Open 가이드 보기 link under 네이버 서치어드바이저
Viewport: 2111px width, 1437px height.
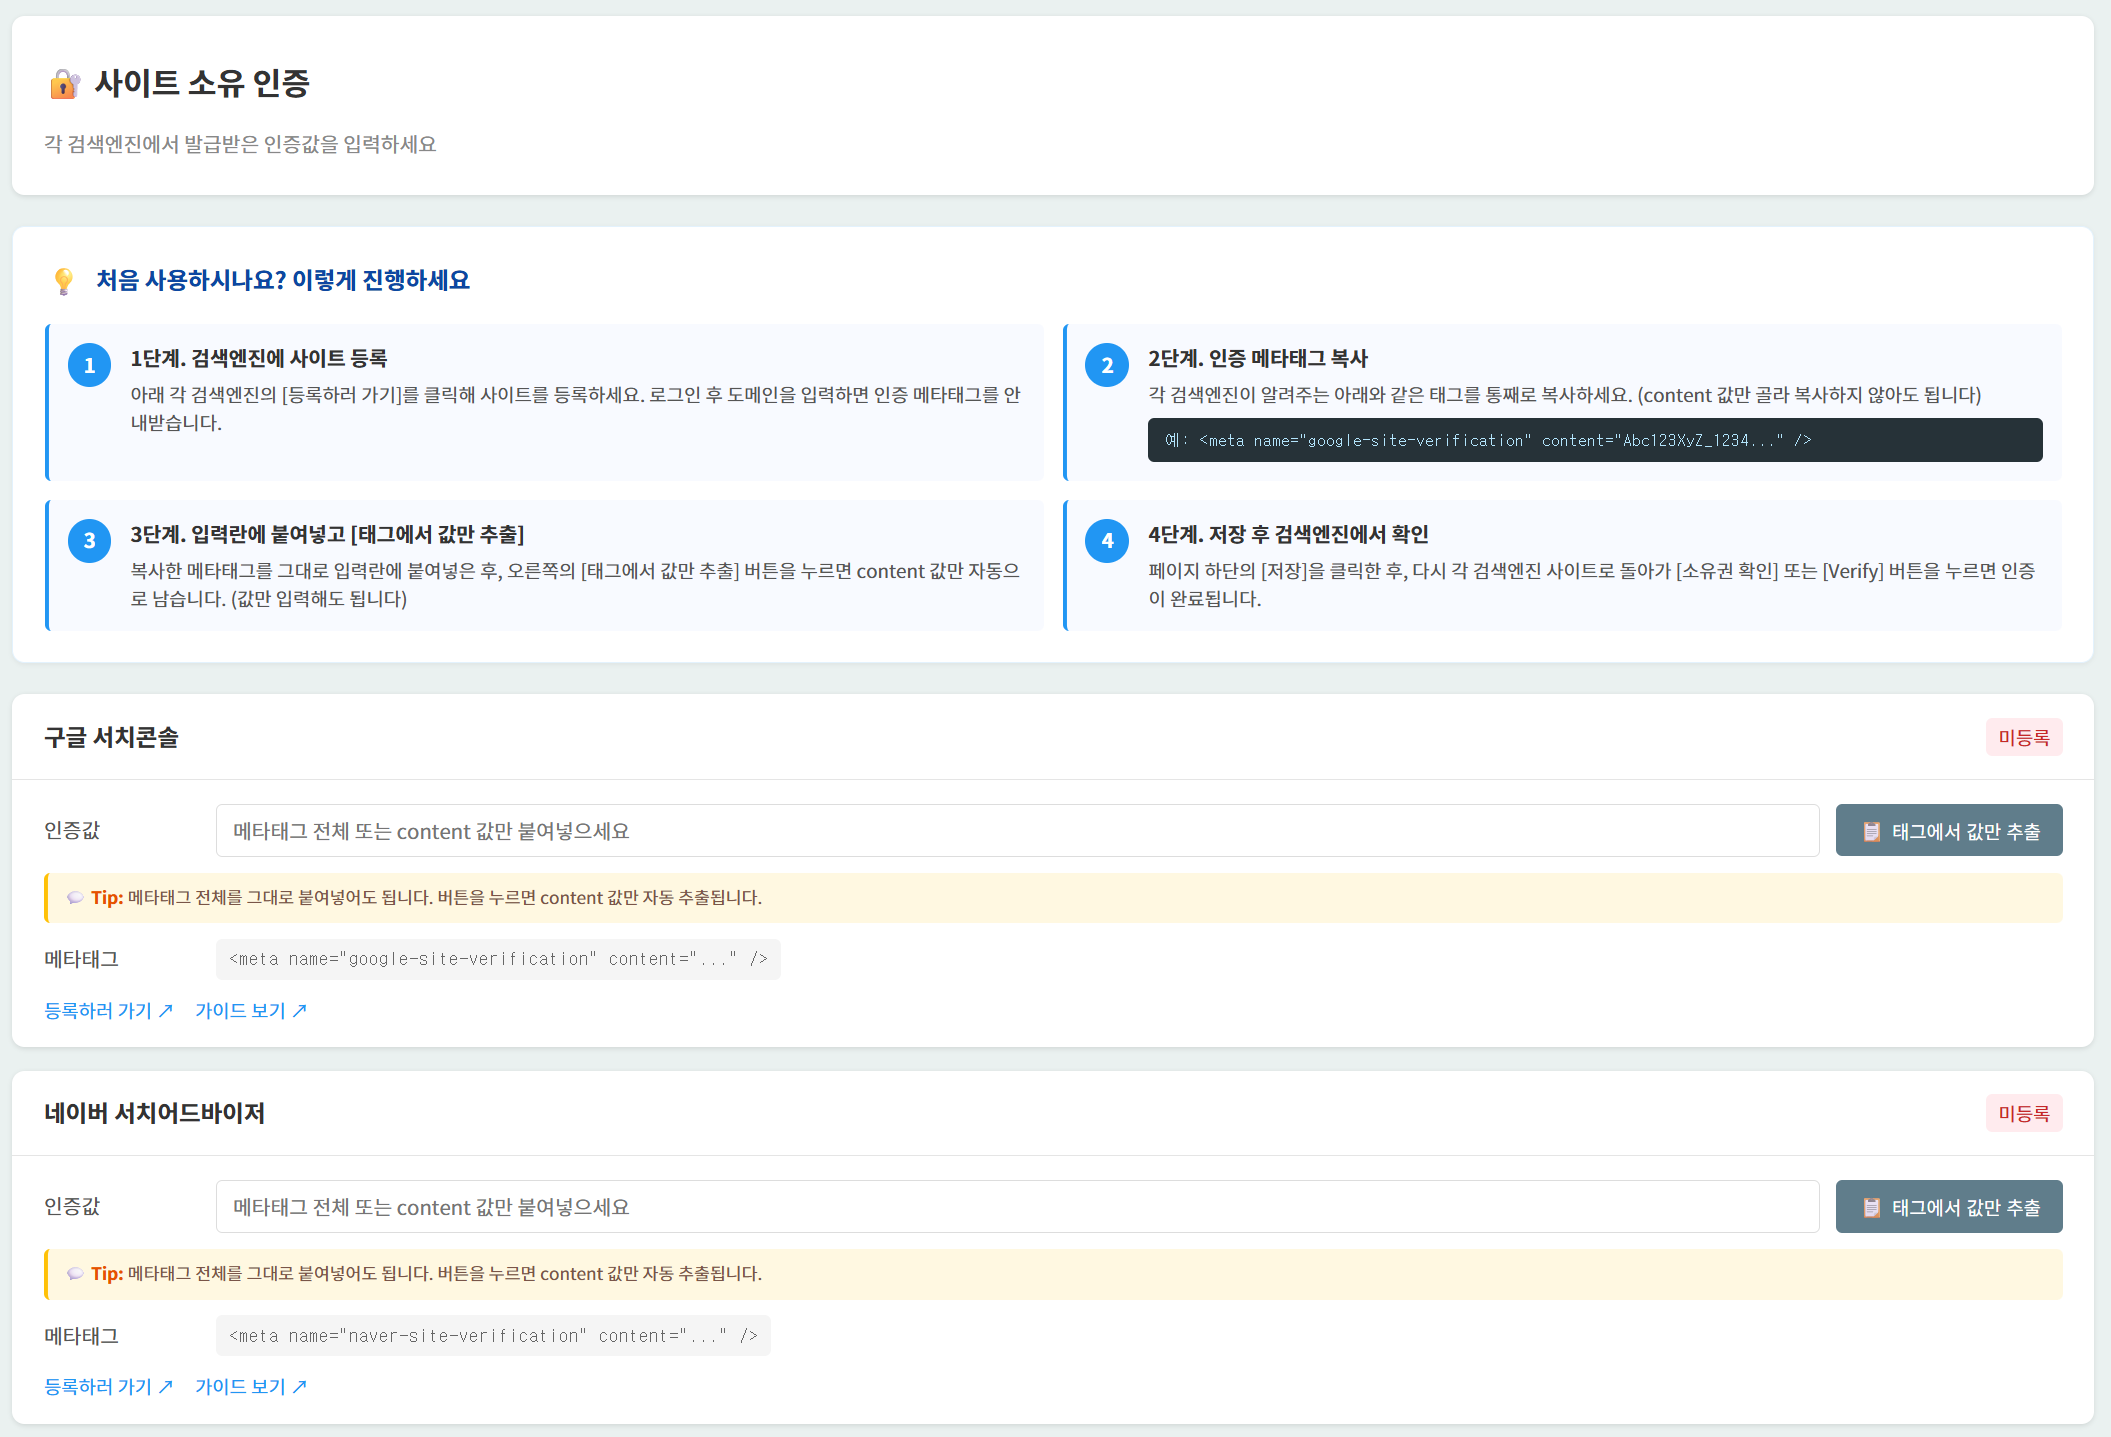[250, 1387]
